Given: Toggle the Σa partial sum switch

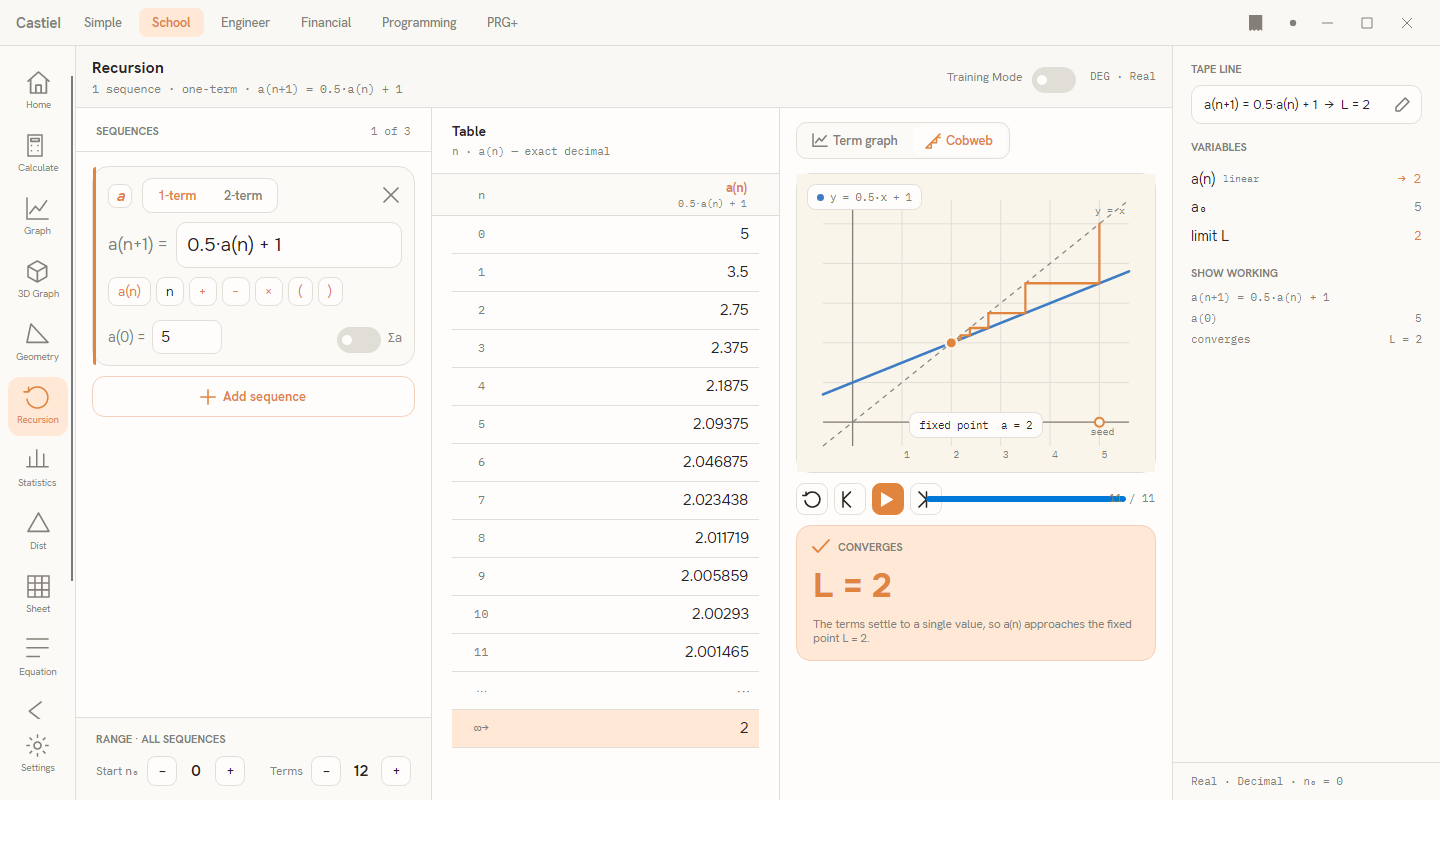Looking at the screenshot, I should (x=358, y=340).
